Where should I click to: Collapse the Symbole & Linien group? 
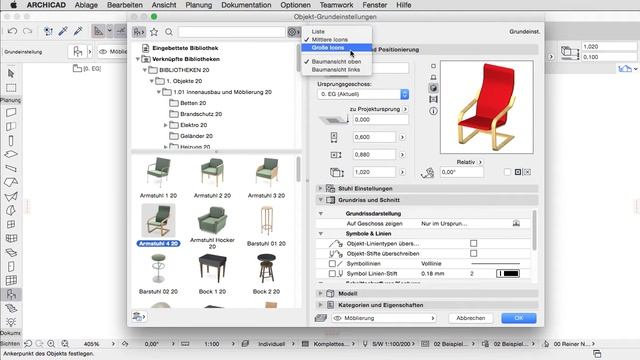click(x=321, y=233)
